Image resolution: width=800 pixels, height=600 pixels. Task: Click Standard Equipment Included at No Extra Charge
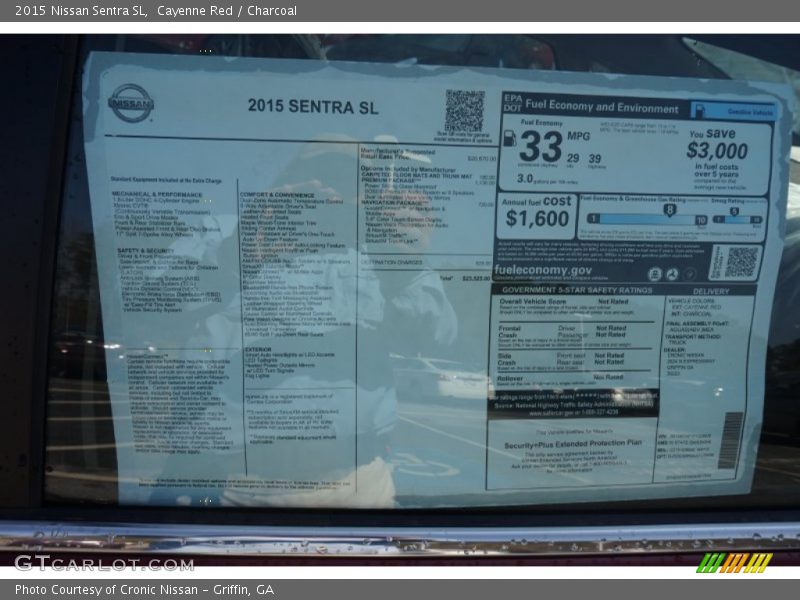[166, 180]
